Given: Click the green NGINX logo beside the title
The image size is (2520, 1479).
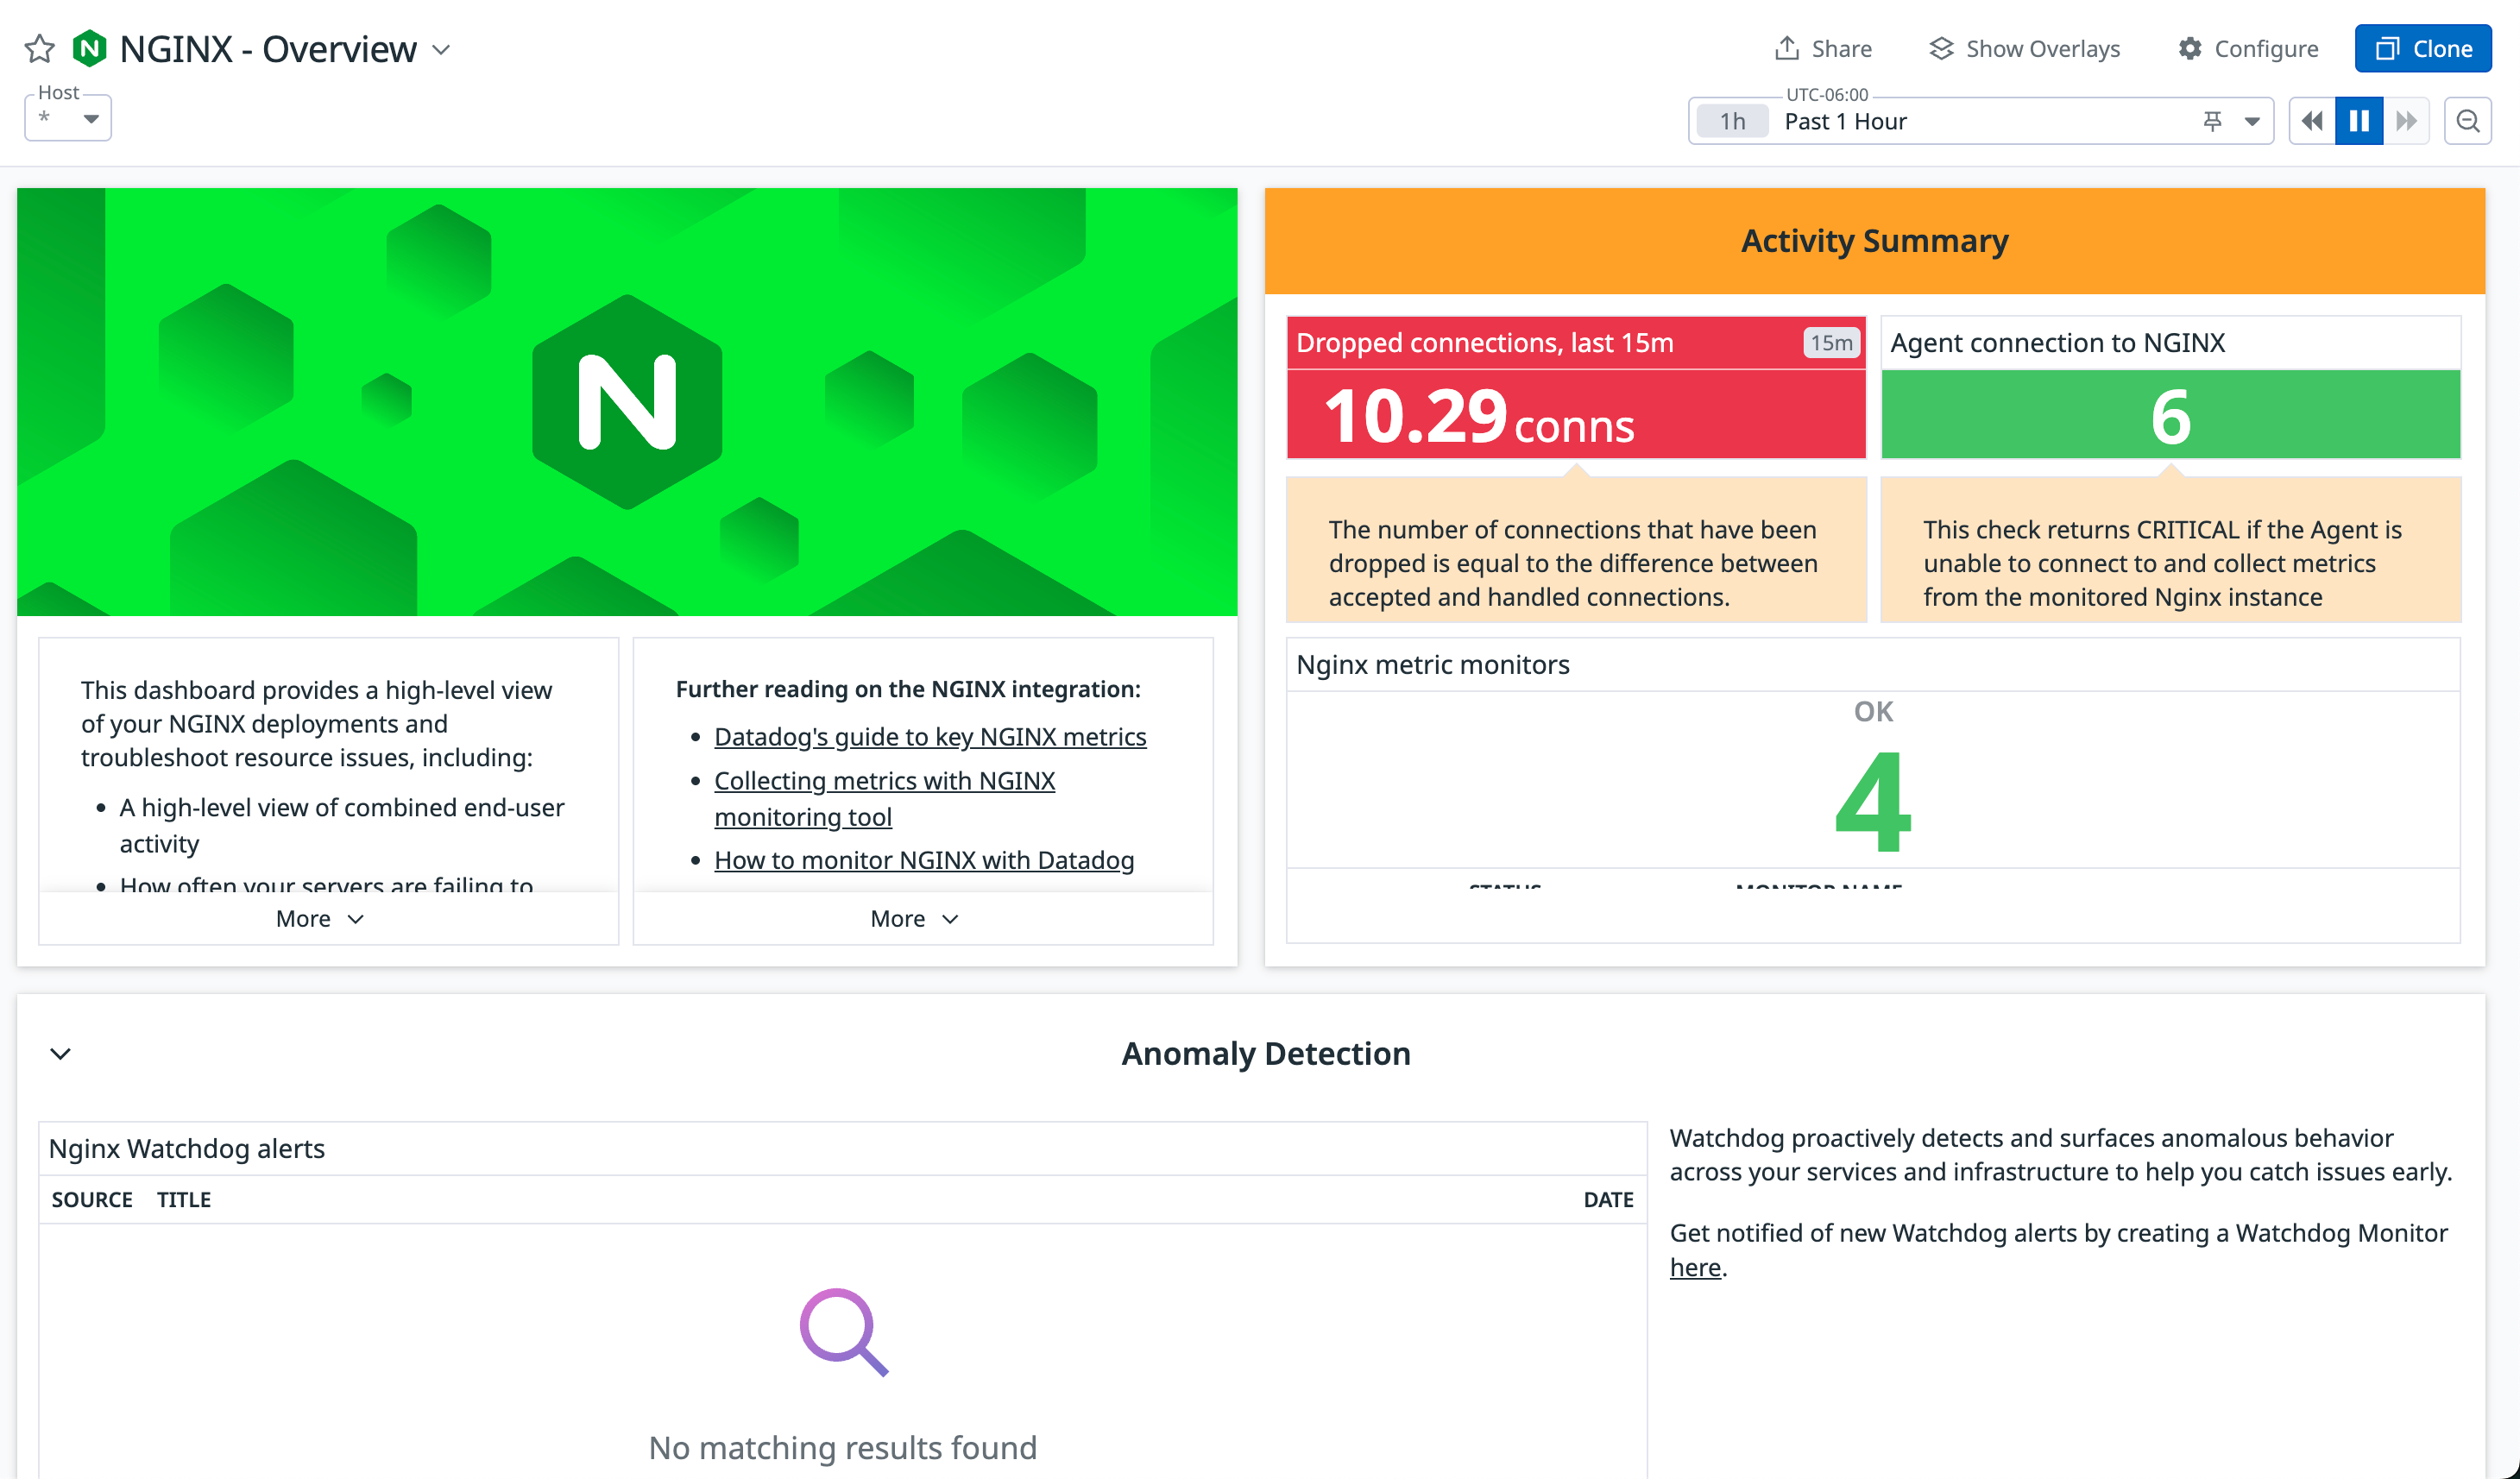Looking at the screenshot, I should tap(90, 49).
